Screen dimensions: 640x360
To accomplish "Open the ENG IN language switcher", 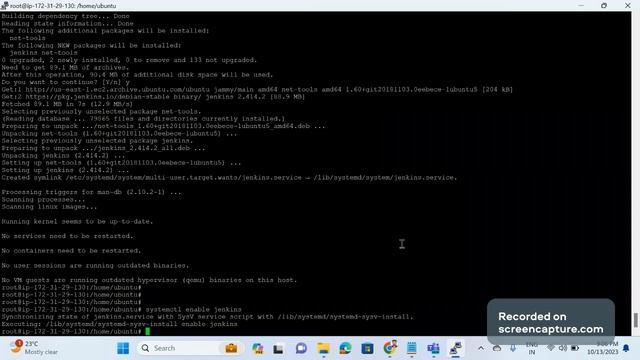I will 532,348.
